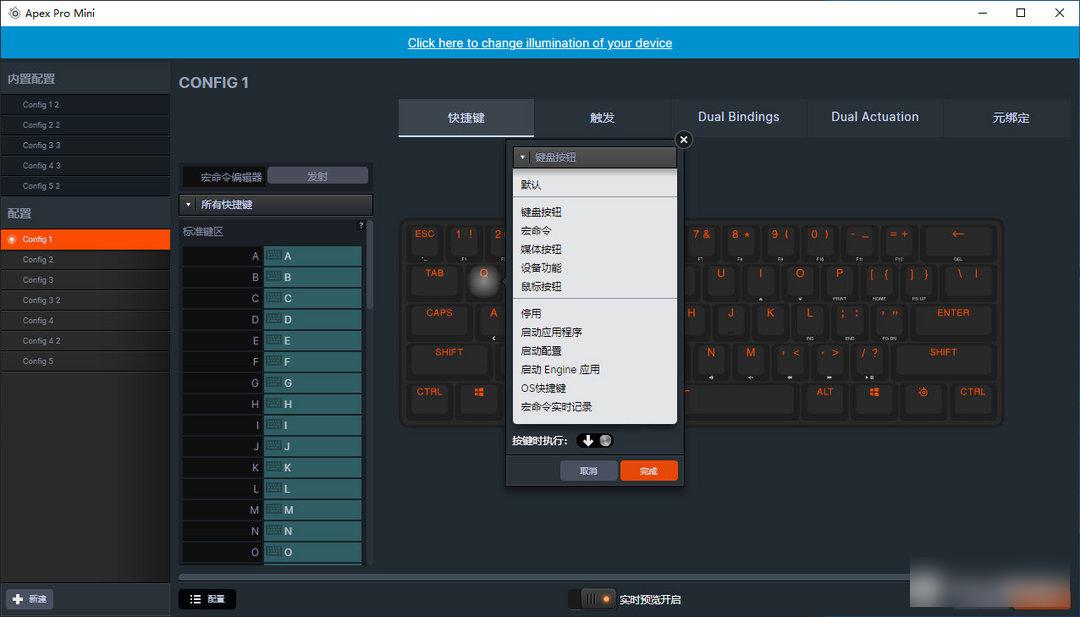The image size is (1080, 617).
Task: Click the keyboard icon in row B
Action: point(273,277)
